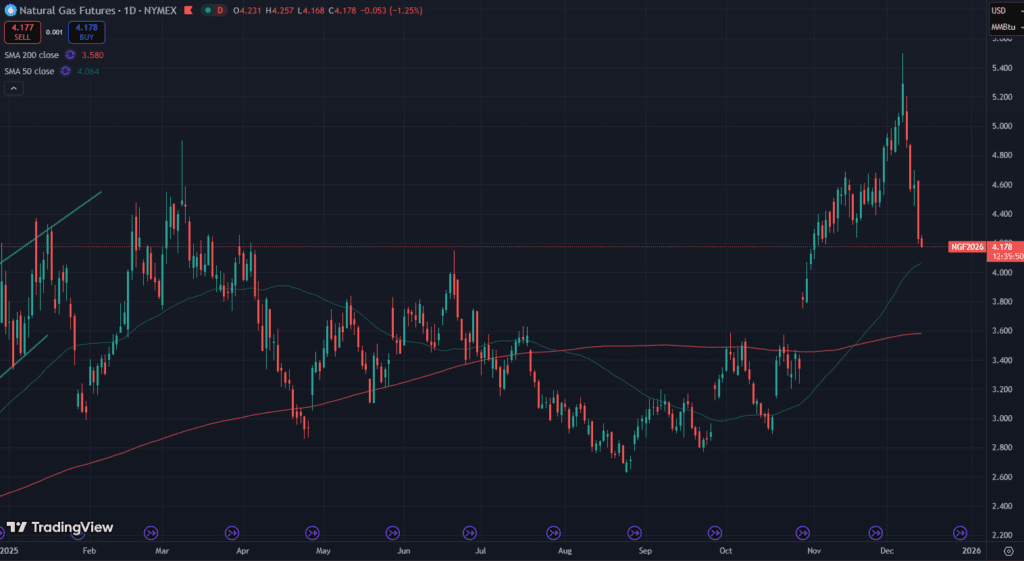Click the contract rollover marker near December
The image size is (1024, 561).
pyautogui.click(x=876, y=533)
